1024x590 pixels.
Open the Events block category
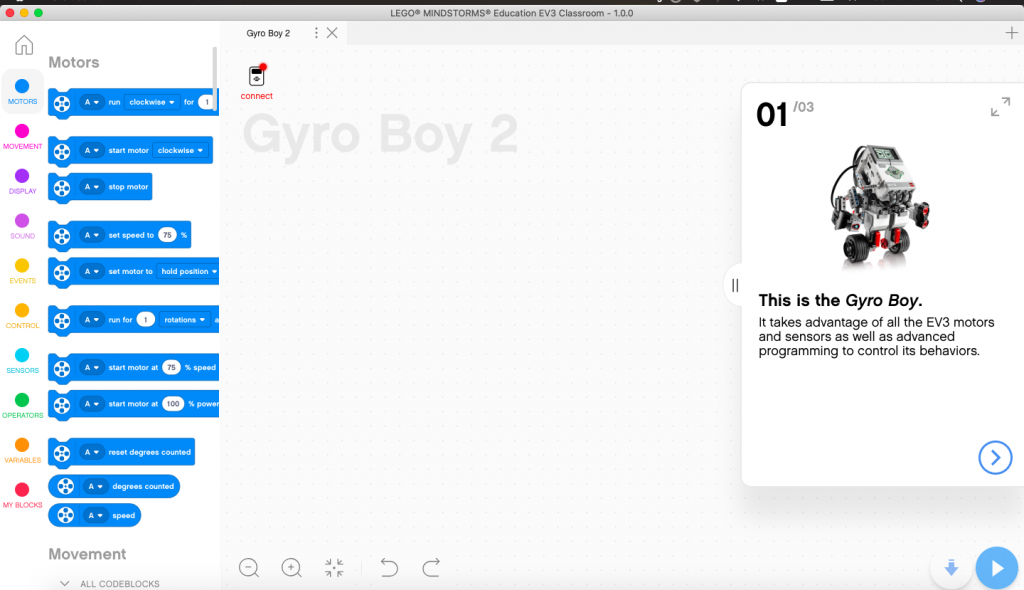click(22, 266)
